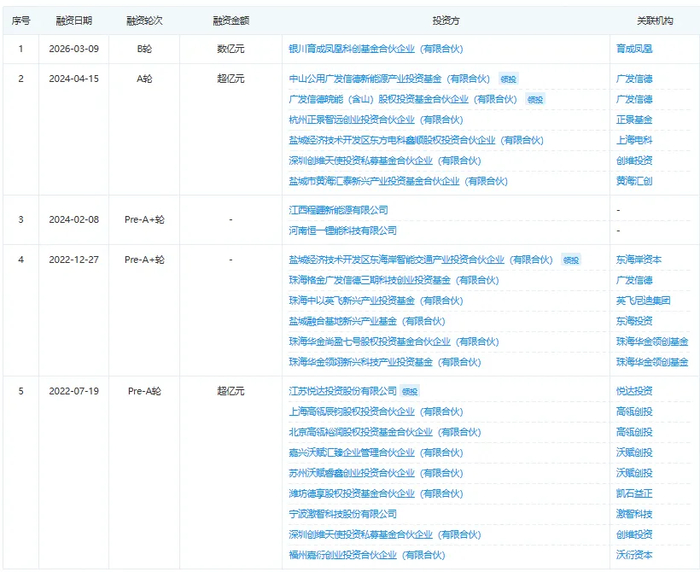Image resolution: width=700 pixels, height=572 pixels.
Task: Click the 融资金额 column header
Action: point(231,21)
